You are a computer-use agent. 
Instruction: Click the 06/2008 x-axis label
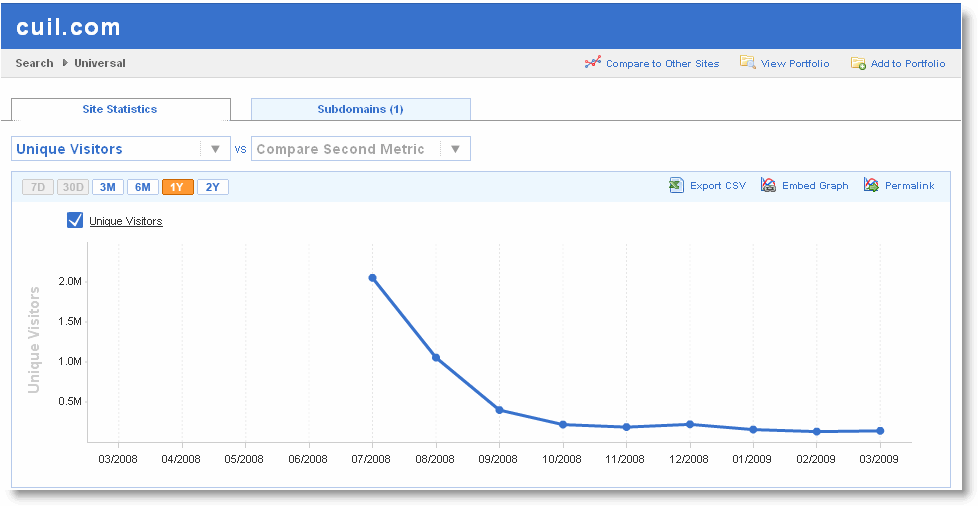point(308,459)
